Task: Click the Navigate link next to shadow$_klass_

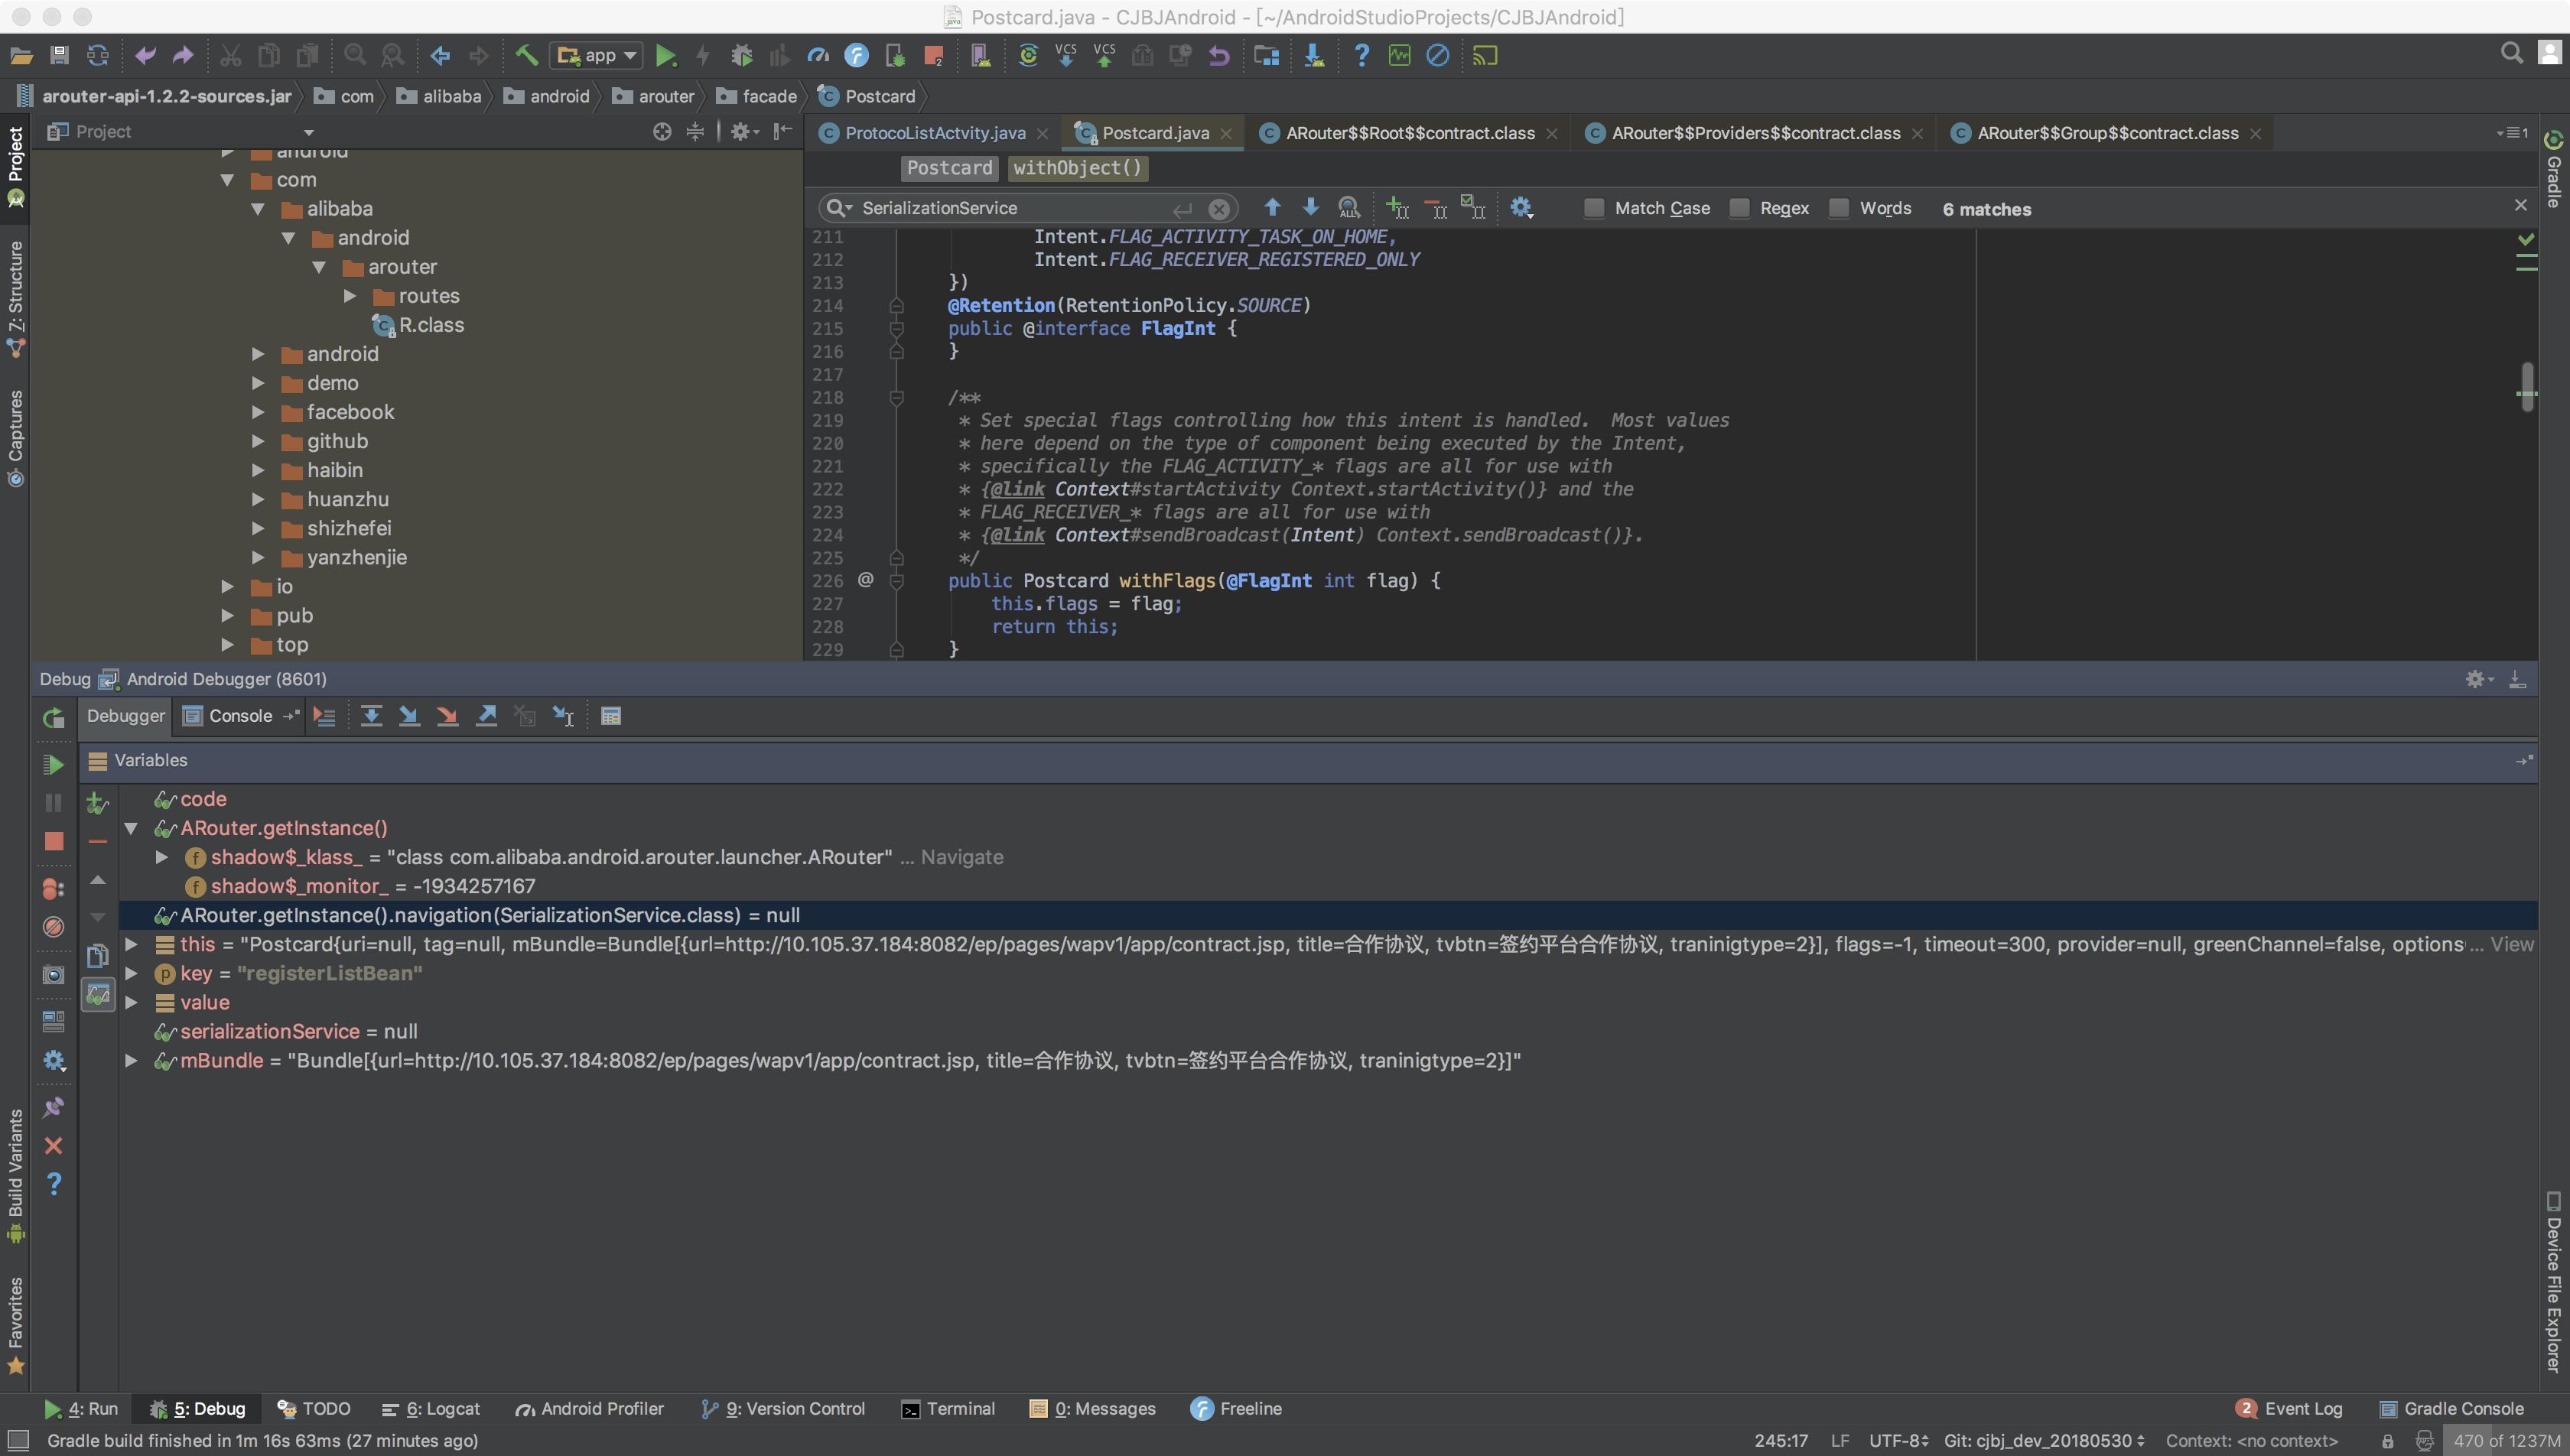Action: pyautogui.click(x=962, y=857)
